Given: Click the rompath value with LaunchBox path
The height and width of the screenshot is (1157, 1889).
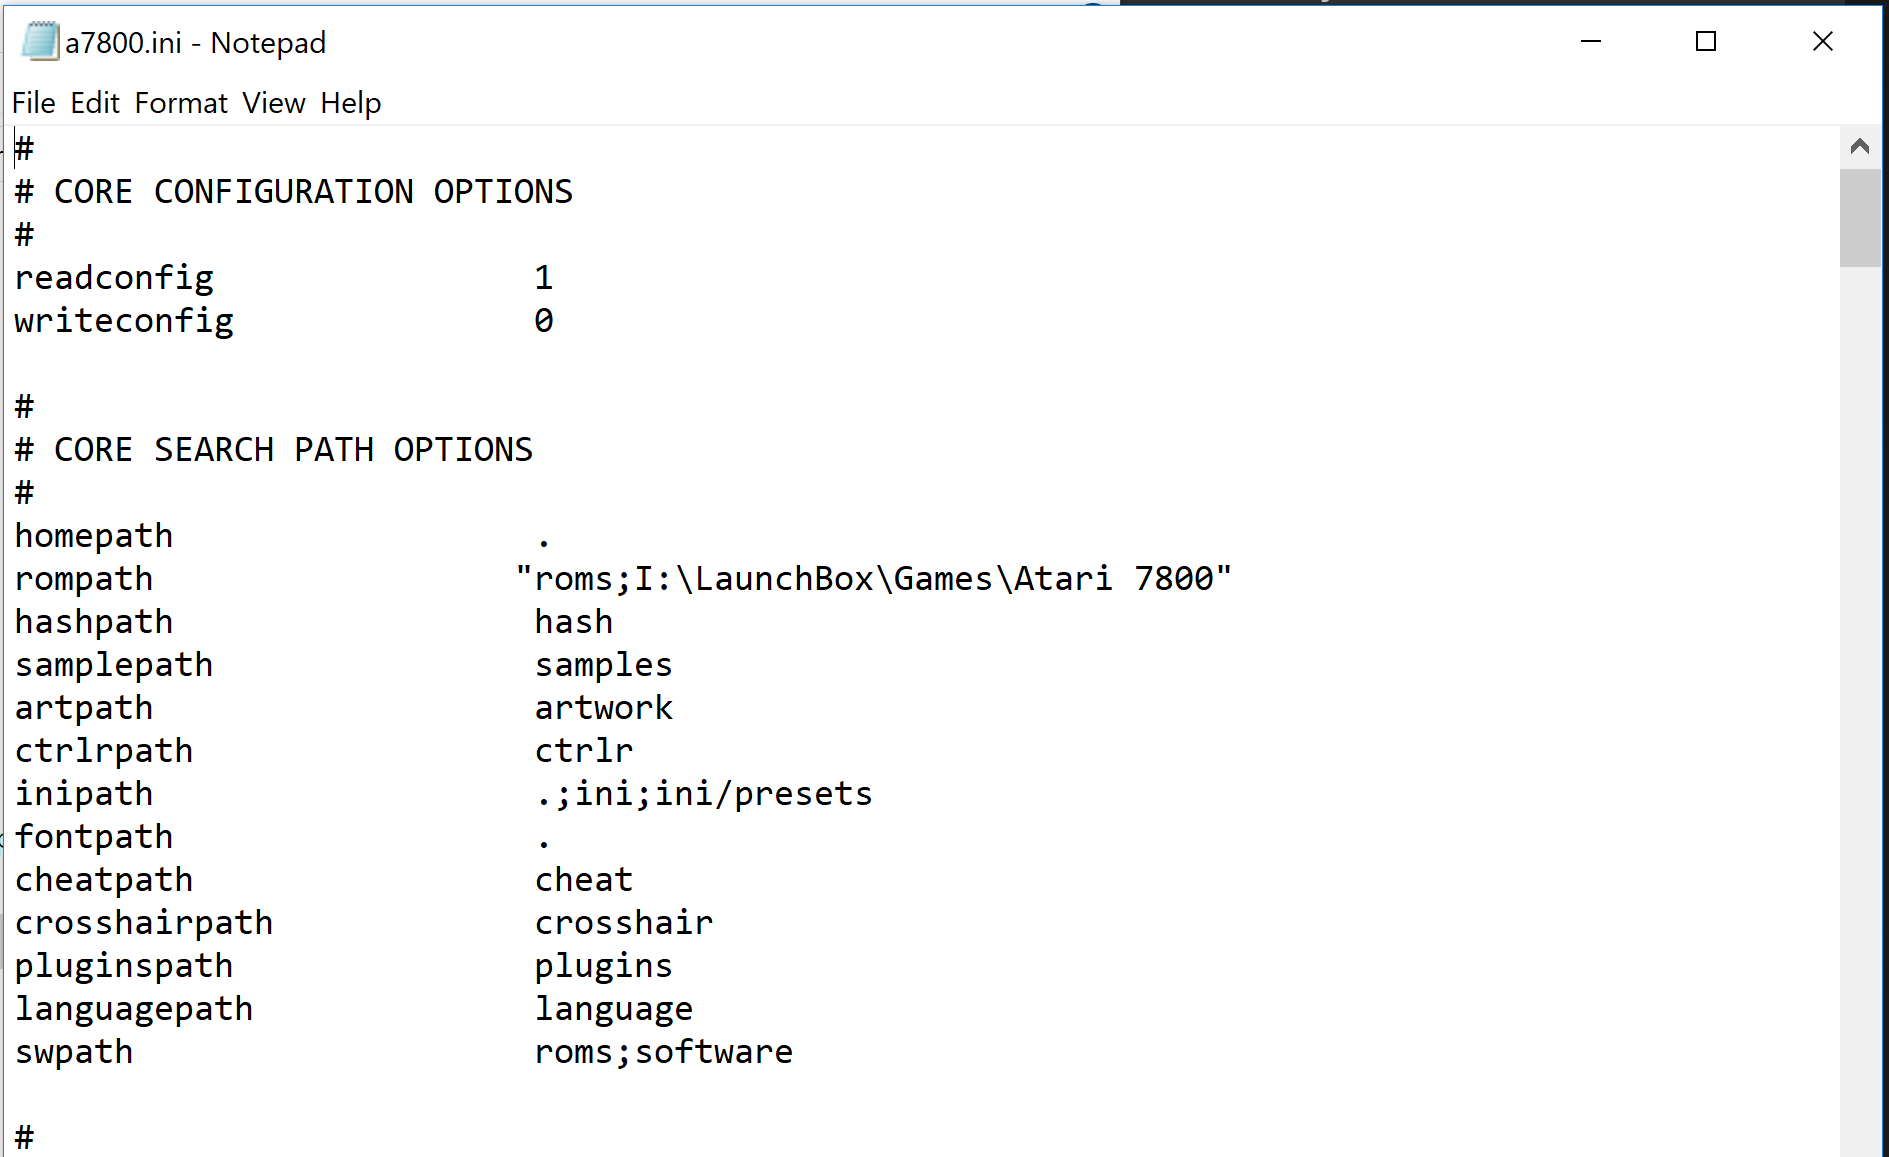Looking at the screenshot, I should [873, 579].
